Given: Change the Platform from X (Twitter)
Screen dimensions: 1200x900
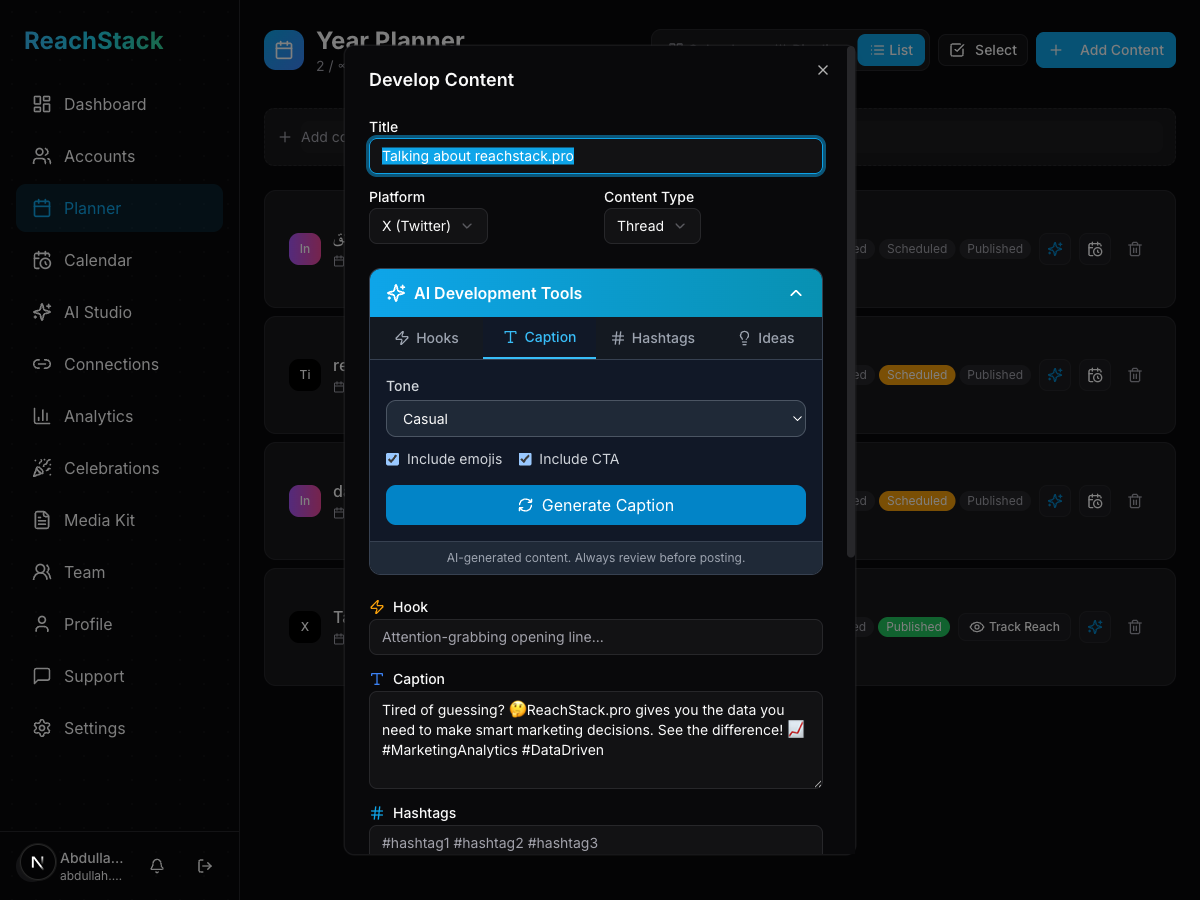Looking at the screenshot, I should click(428, 226).
